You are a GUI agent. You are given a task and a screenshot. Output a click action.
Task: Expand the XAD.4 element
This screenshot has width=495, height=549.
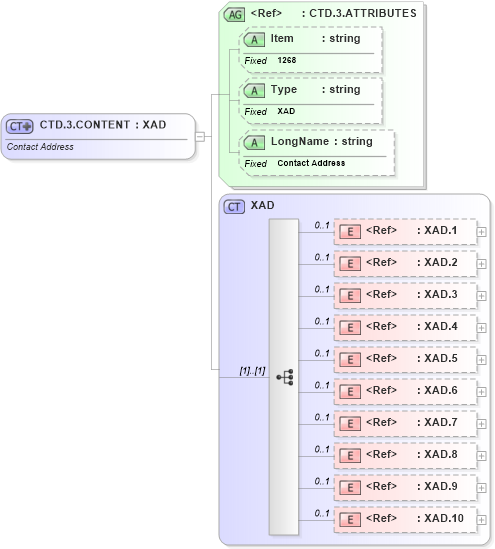(x=481, y=328)
